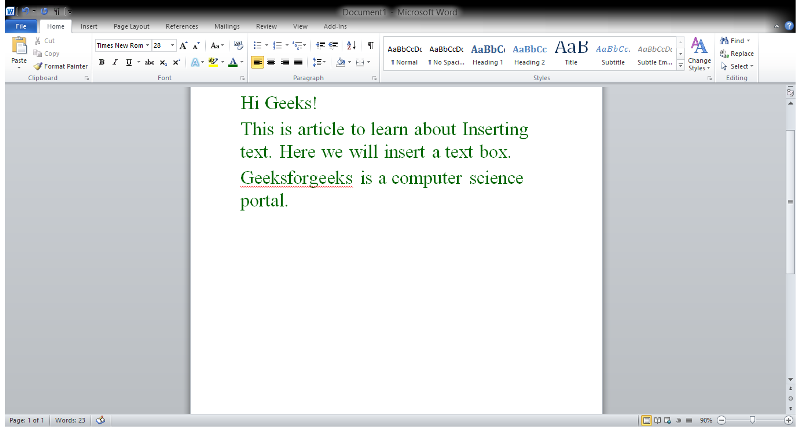Clear all formatting from the text
Image resolution: width=800 pixels, height=431 pixels.
click(238, 45)
